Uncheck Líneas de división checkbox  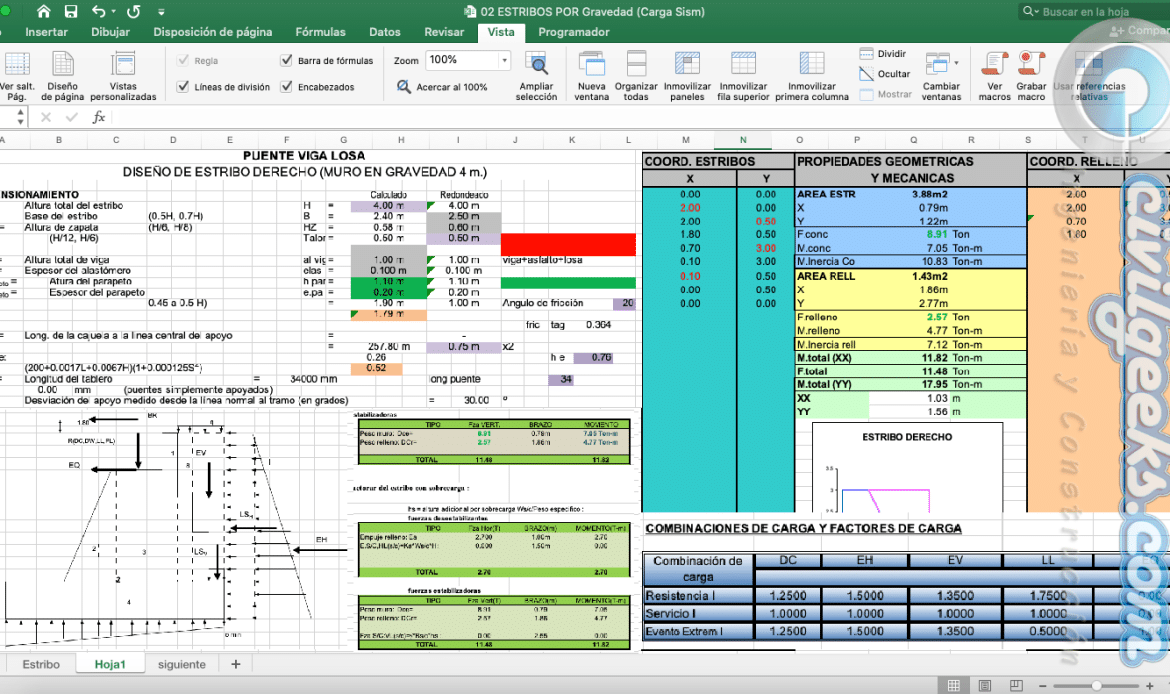point(183,87)
